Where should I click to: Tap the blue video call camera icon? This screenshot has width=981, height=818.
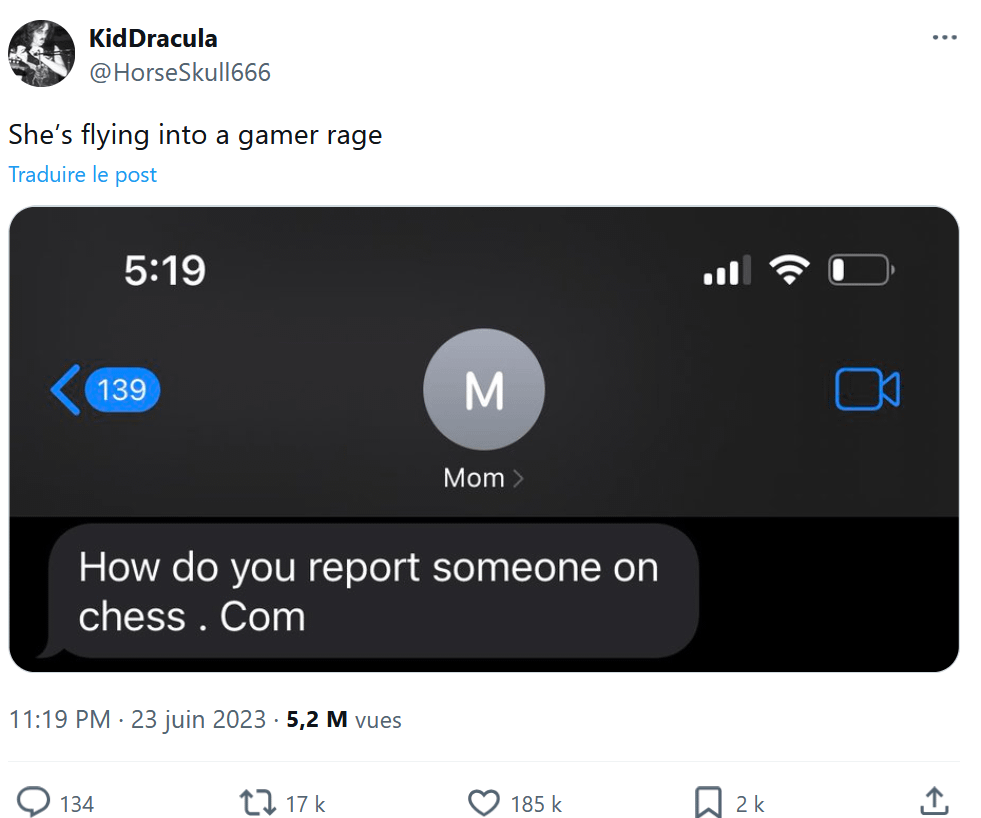click(867, 389)
